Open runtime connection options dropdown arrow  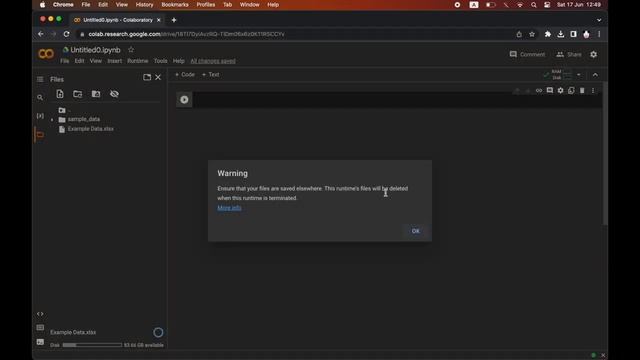[579, 75]
